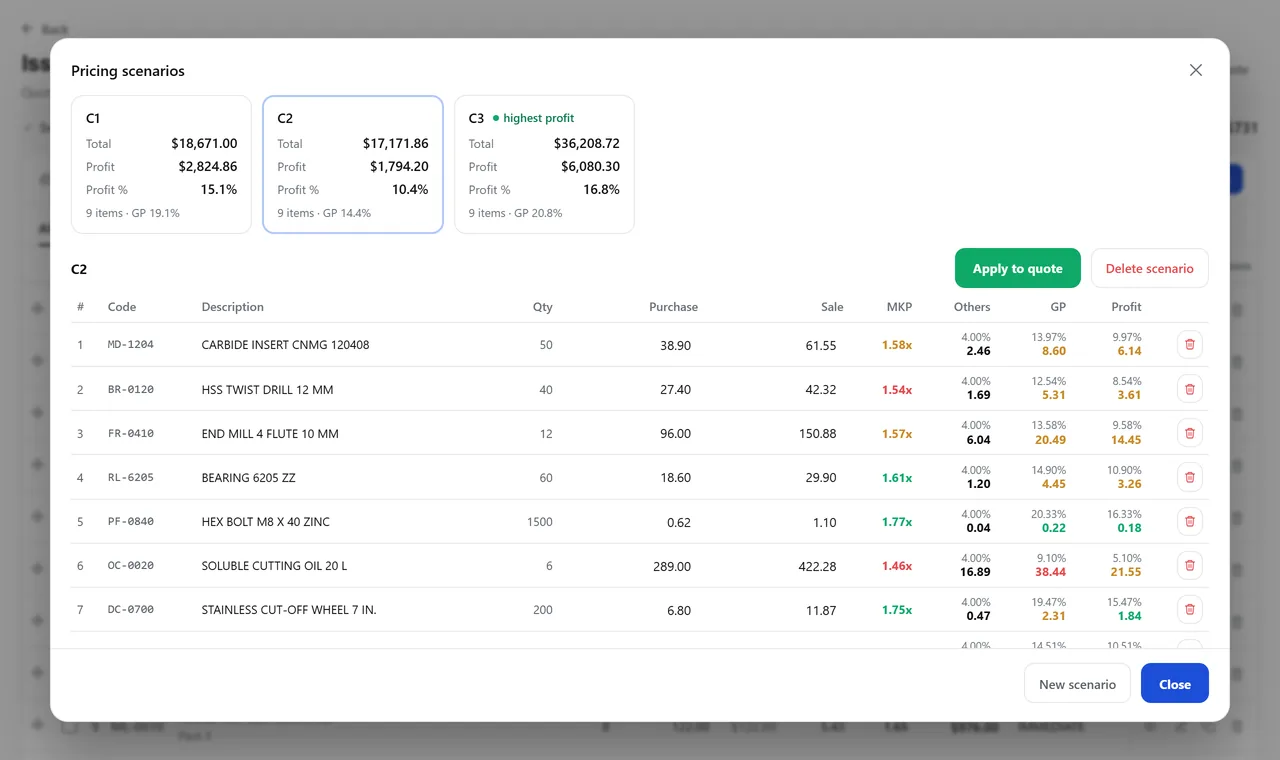Screen dimensions: 1280x760
Task: Click code FR-0410
Action: (131, 433)
